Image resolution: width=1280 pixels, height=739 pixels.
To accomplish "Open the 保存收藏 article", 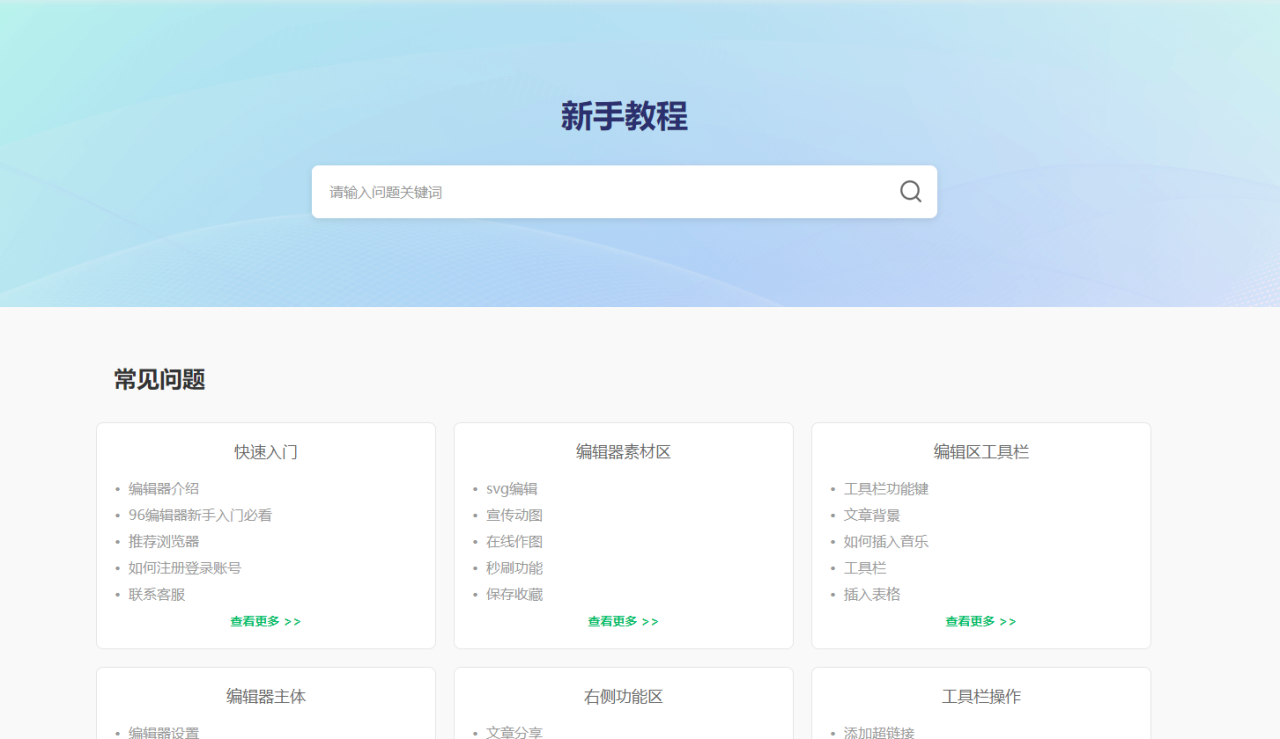I will [514, 594].
